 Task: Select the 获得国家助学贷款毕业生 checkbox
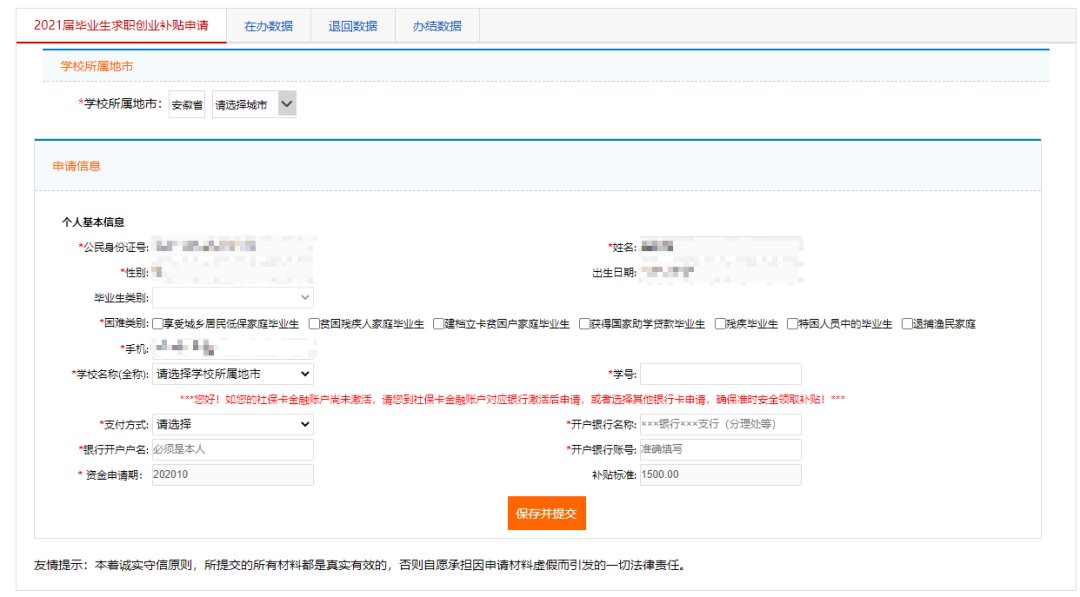584,324
